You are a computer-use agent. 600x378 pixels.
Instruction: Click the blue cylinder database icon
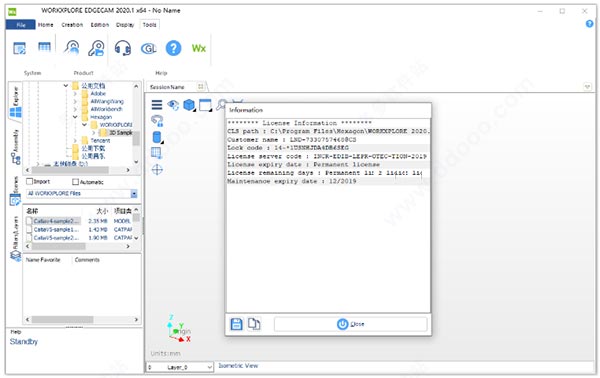click(x=157, y=137)
